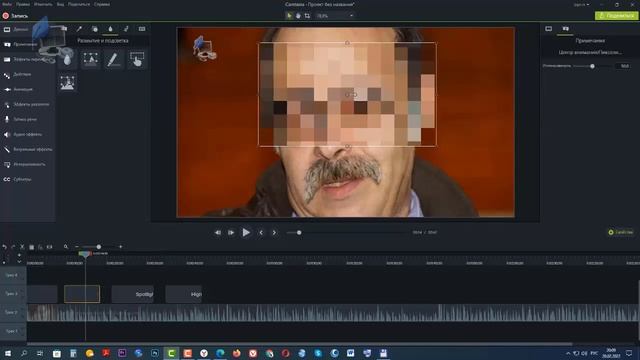The image size is (640, 360).
Task: Select the canvas pan (hand) mode
Action: pos(298,16)
